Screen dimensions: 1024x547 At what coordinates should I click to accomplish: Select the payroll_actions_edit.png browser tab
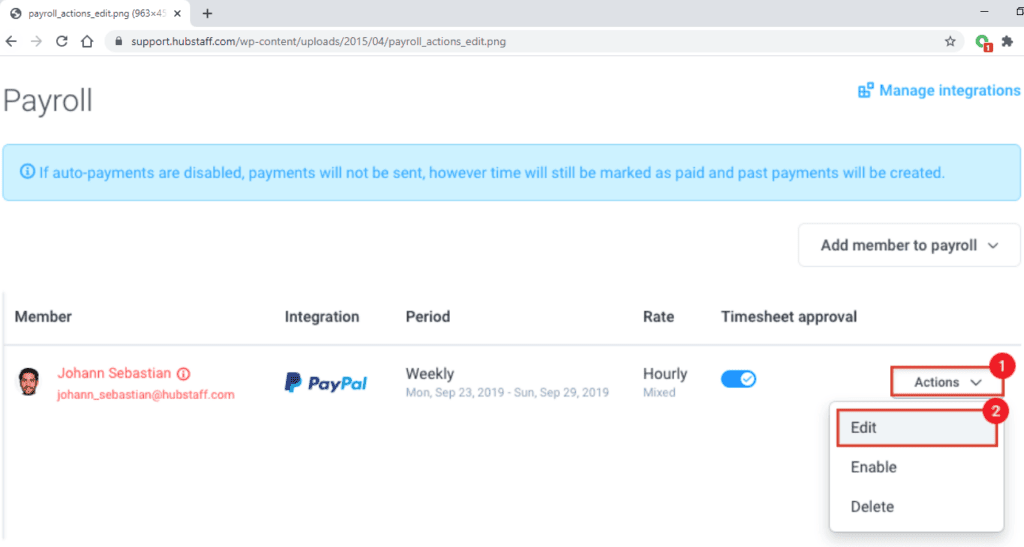pyautogui.click(x=95, y=13)
